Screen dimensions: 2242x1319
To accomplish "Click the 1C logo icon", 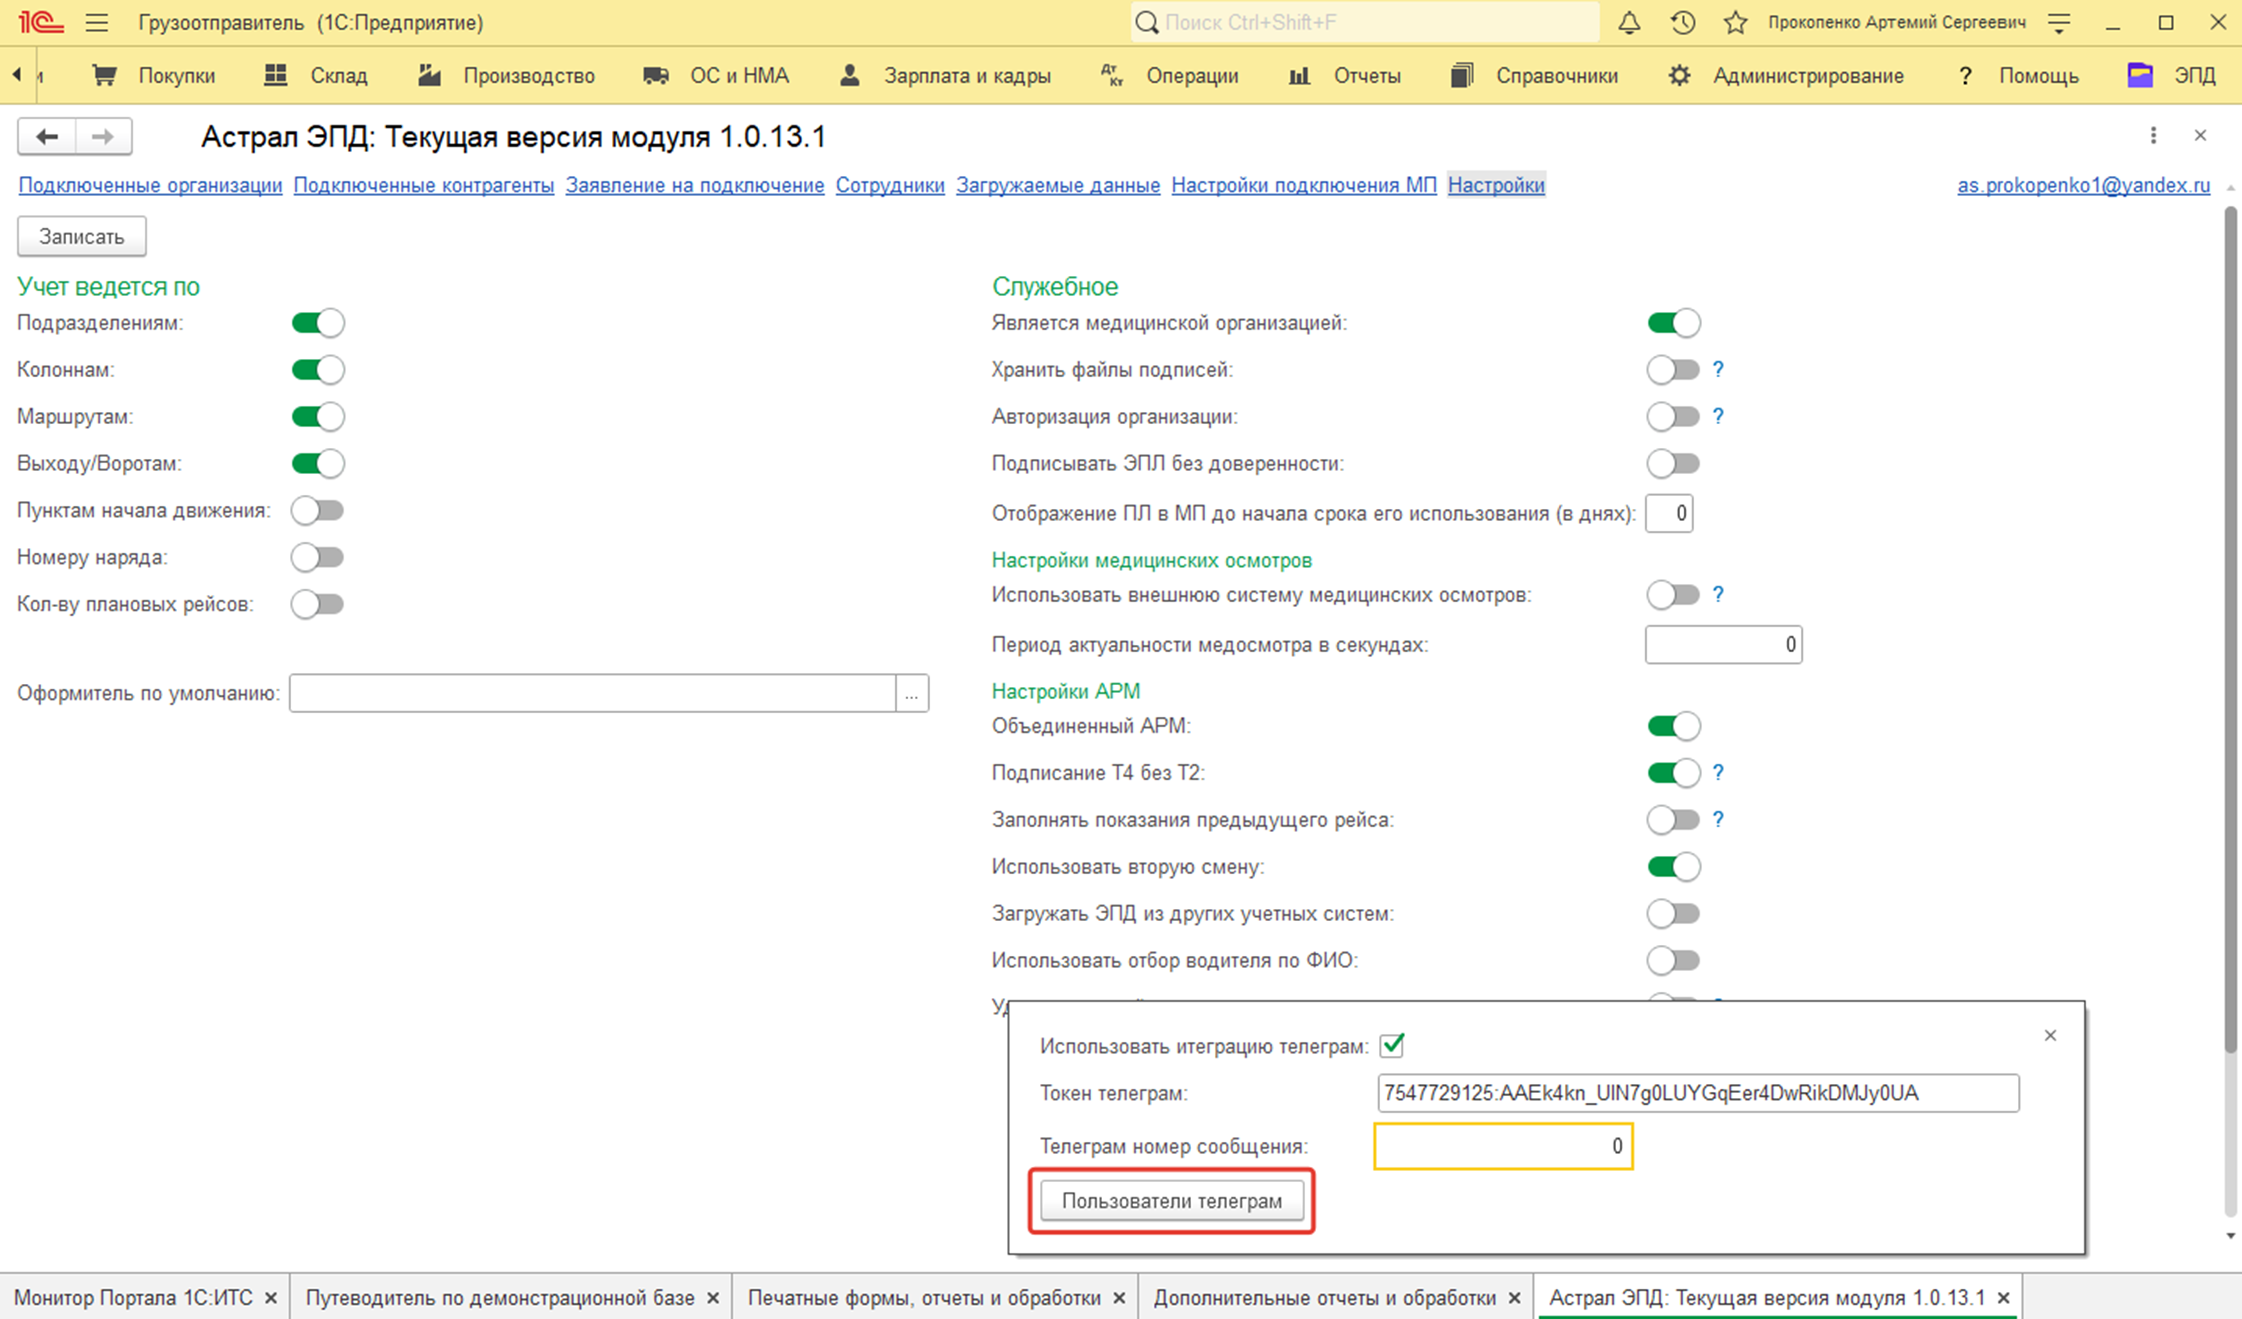I will click(x=41, y=22).
